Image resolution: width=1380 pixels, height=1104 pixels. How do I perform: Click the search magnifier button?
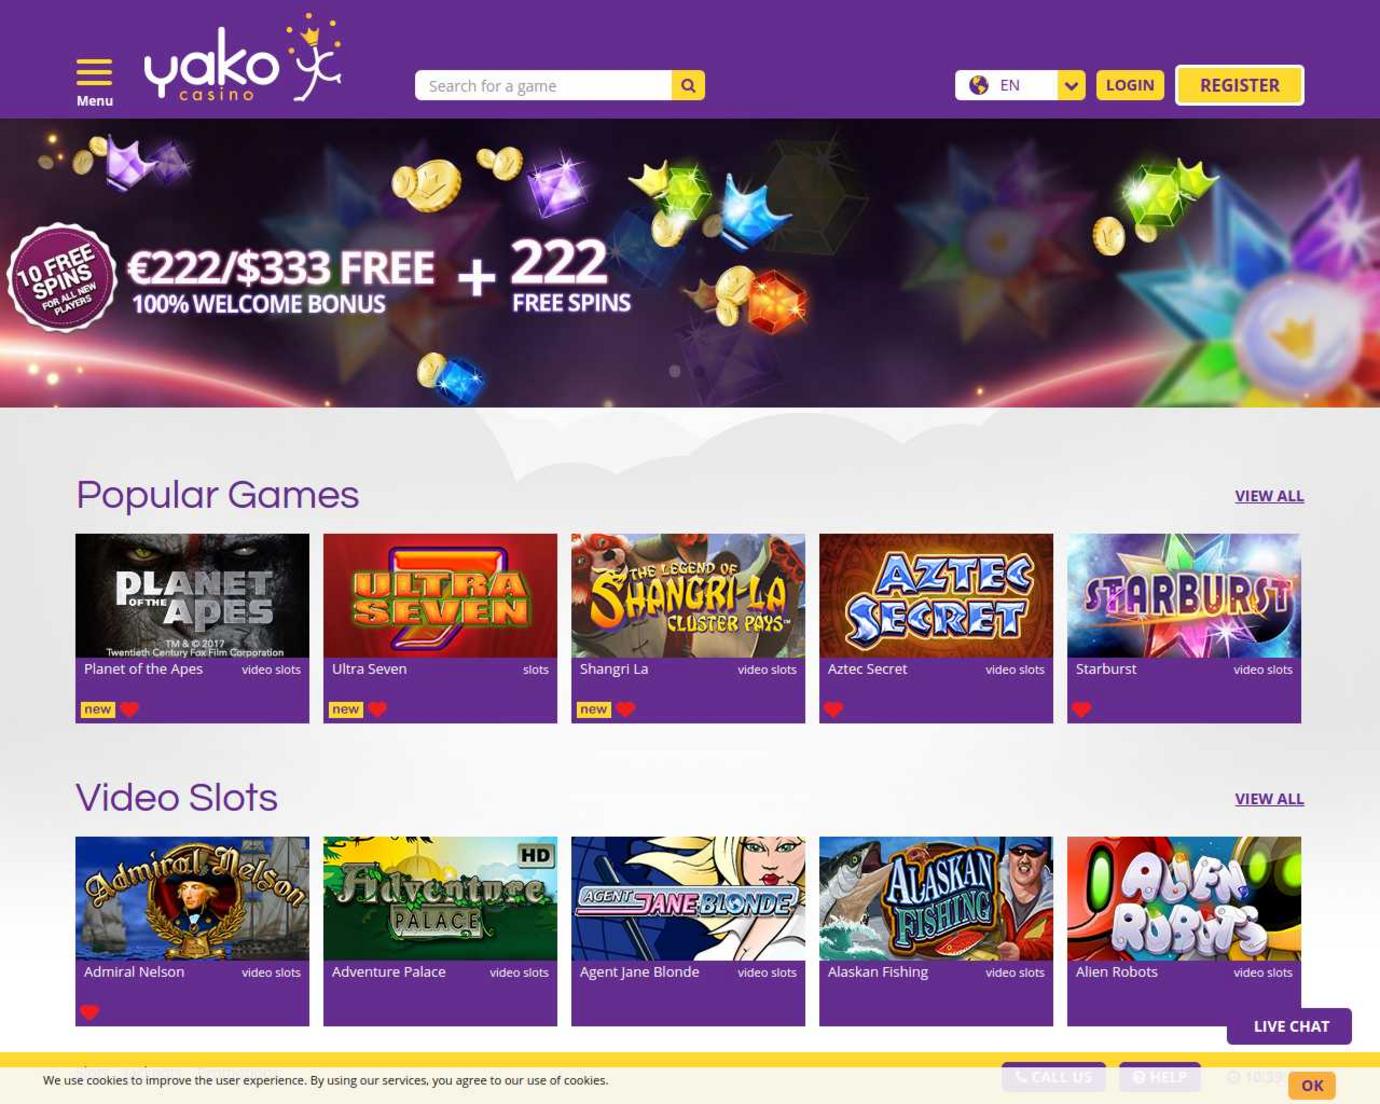(x=688, y=86)
